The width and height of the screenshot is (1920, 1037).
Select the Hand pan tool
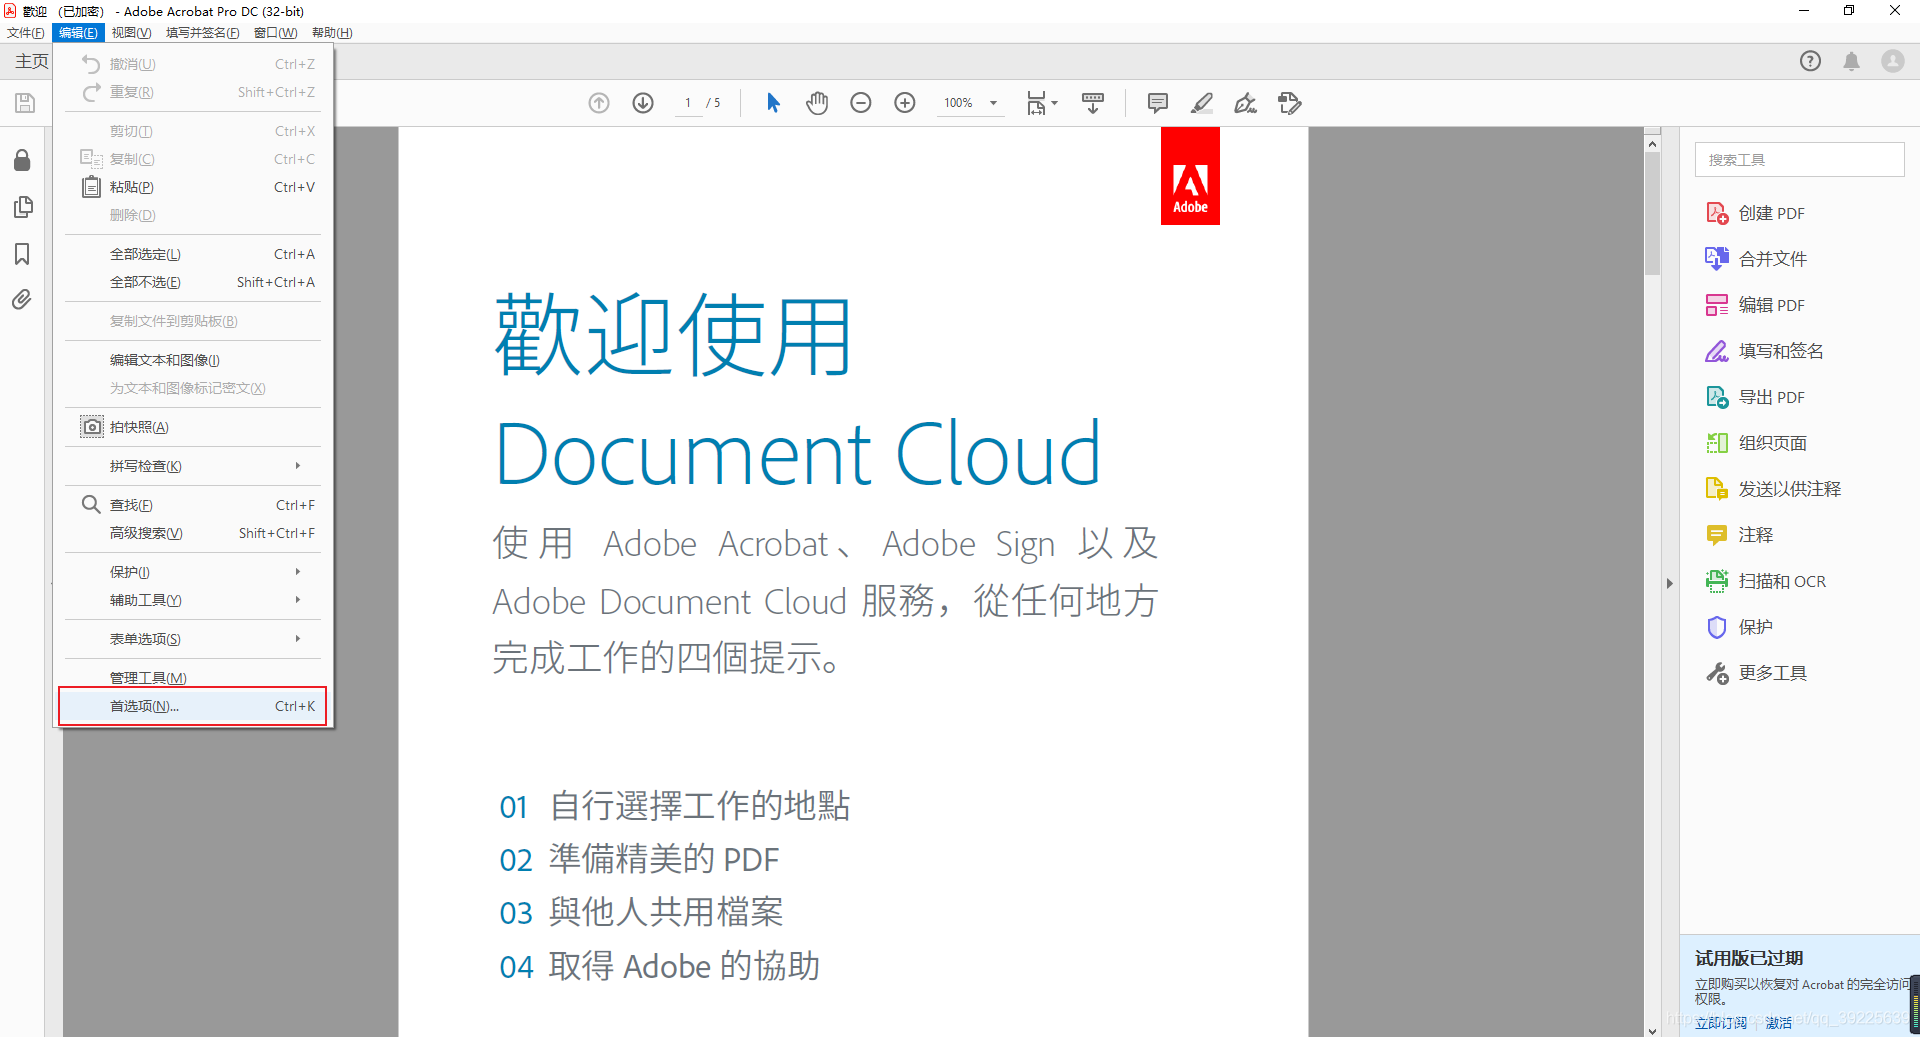point(817,103)
